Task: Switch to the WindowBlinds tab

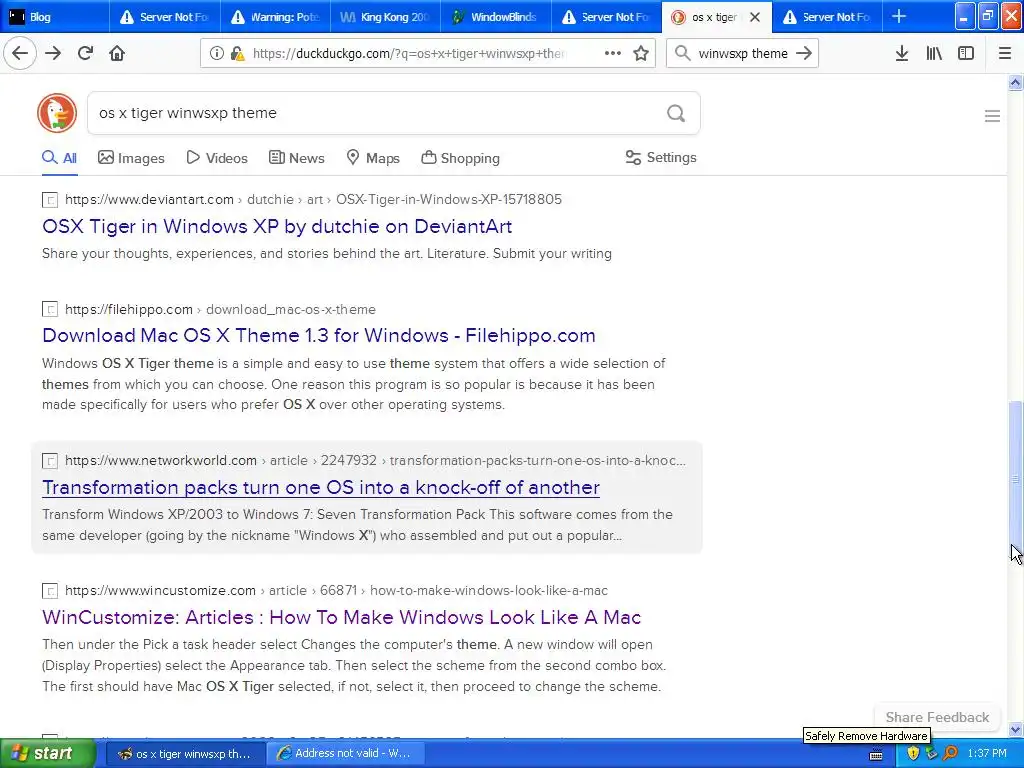Action: (496, 17)
